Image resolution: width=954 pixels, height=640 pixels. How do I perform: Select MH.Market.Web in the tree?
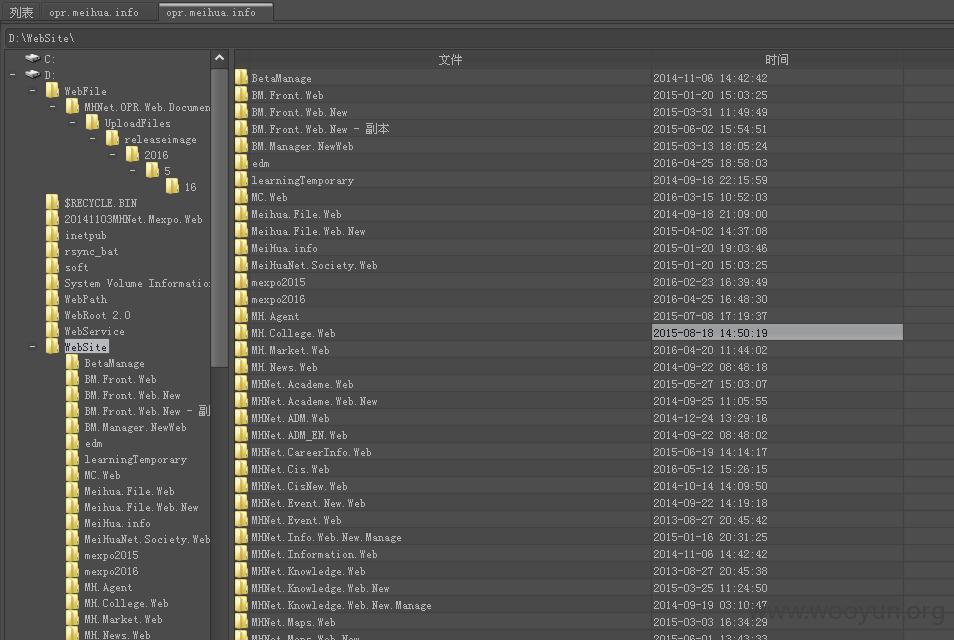pos(123,619)
